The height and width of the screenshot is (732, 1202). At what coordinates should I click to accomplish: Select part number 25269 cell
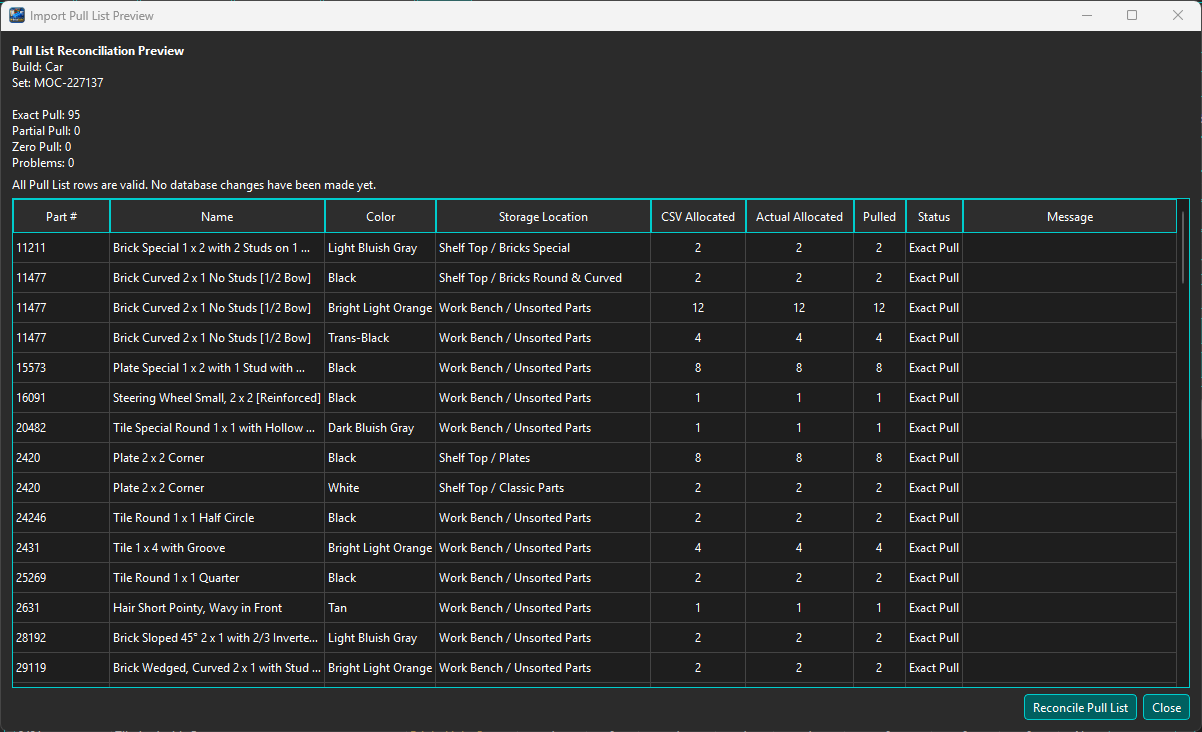pos(62,578)
